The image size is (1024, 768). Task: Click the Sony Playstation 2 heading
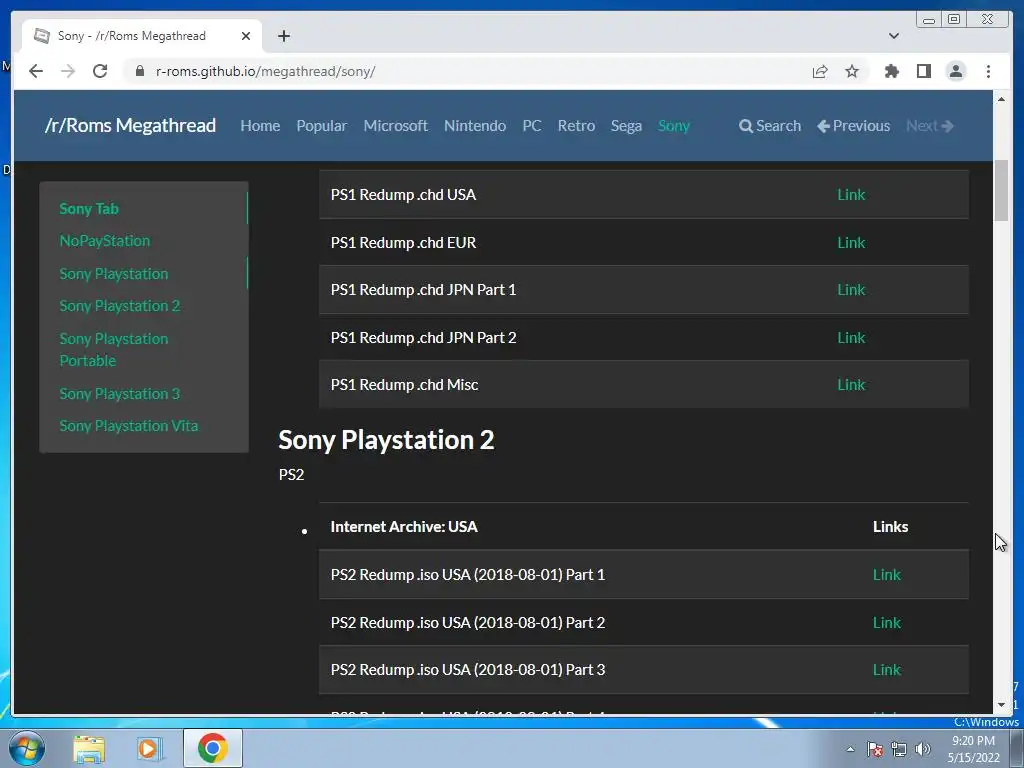(x=386, y=440)
